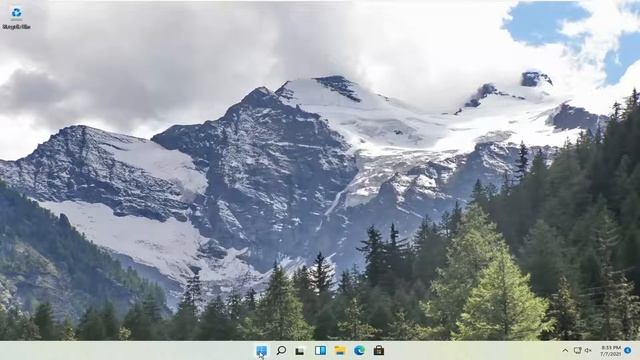The image size is (640, 360).
Task: Launch Microsoft Edge browser
Action: [x=359, y=350]
